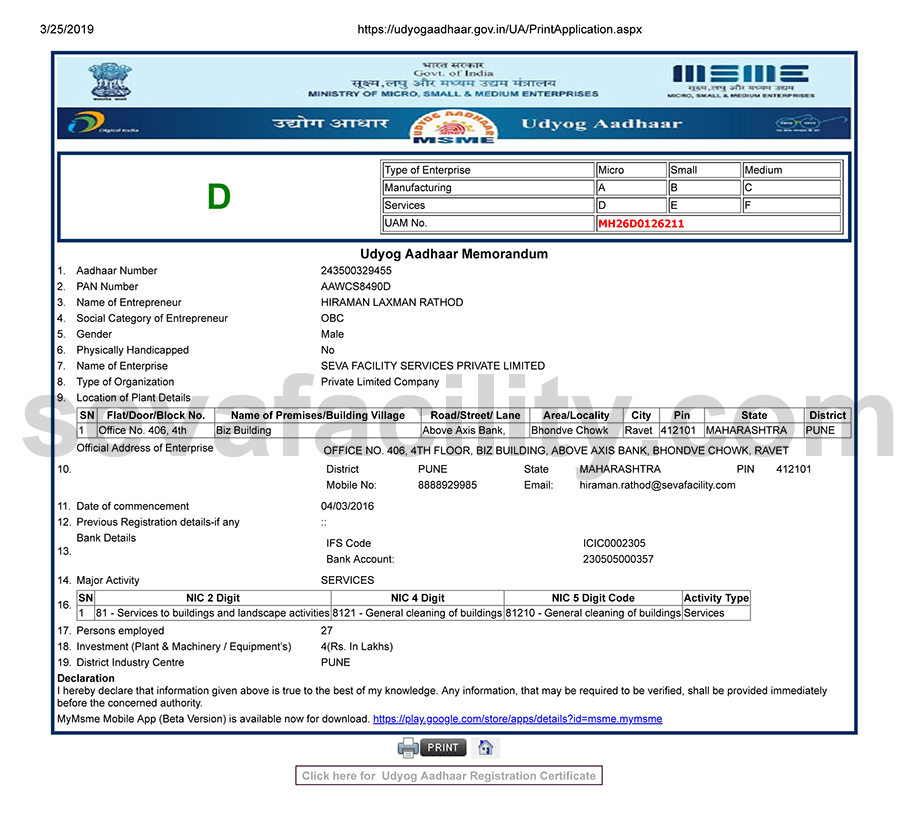This screenshot has width=900, height=814.
Task: Select the commencement date 04/03/2016
Action: point(347,506)
